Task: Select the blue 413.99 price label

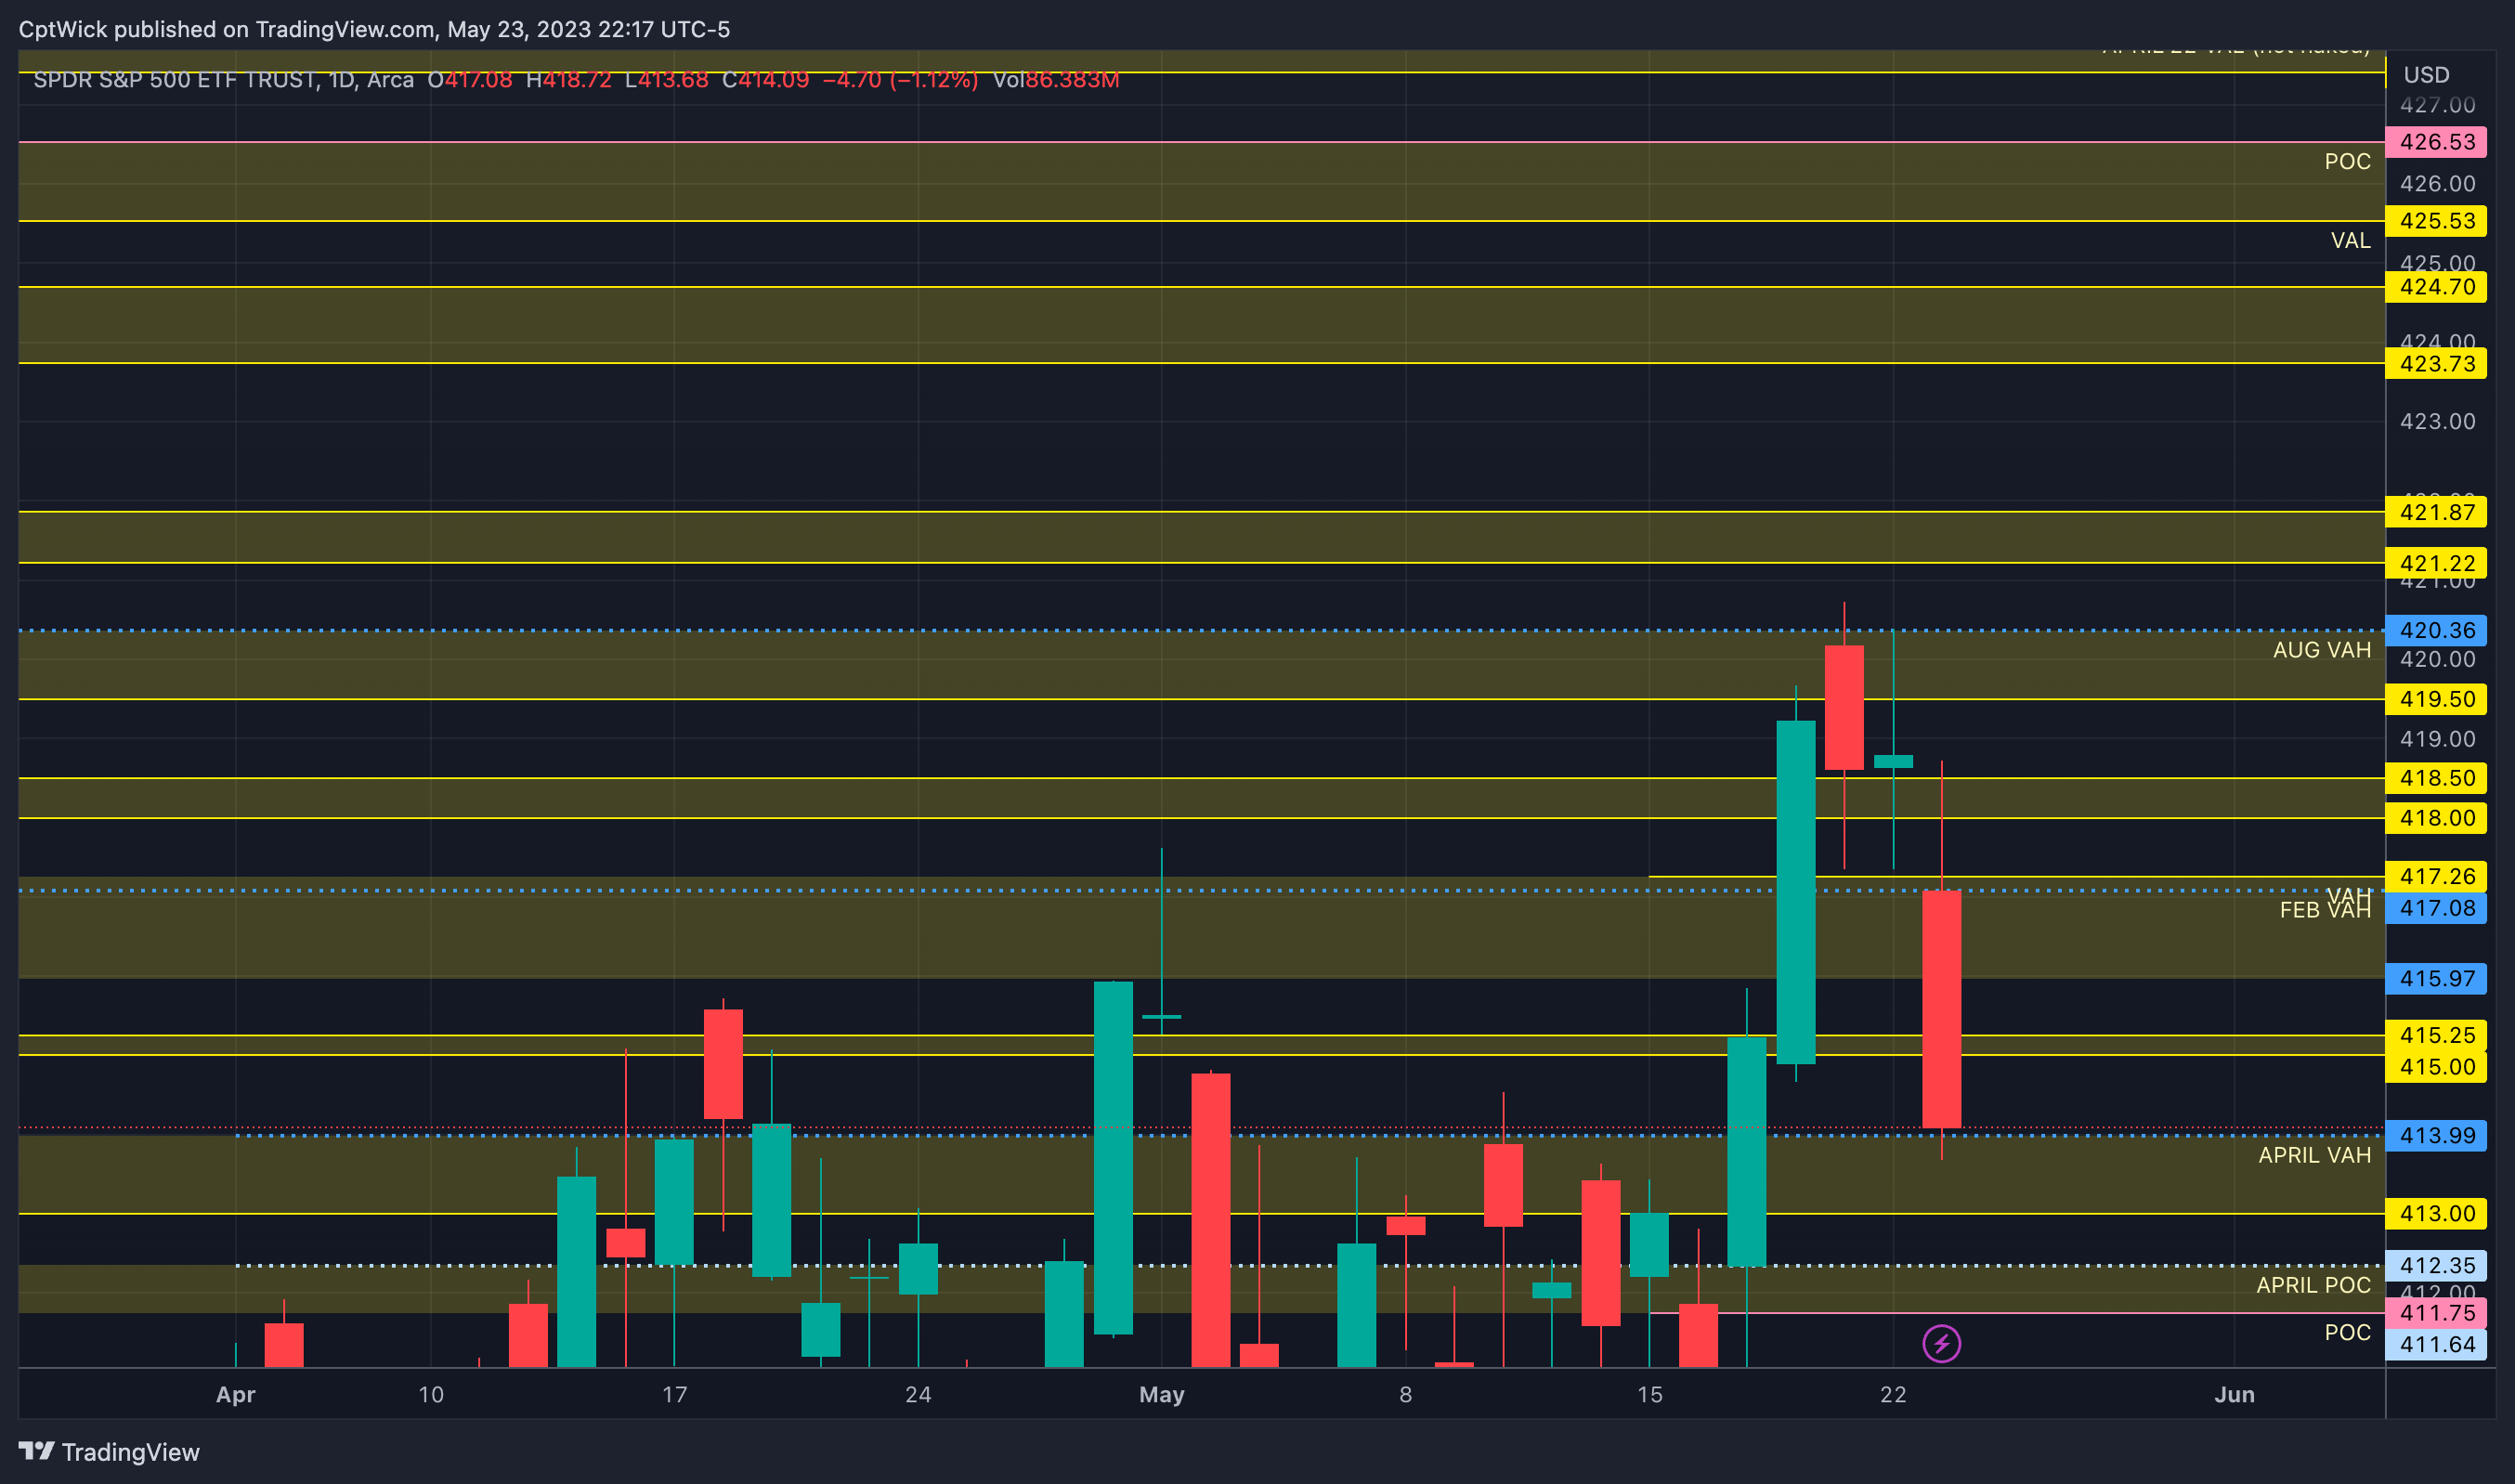Action: (2436, 1136)
